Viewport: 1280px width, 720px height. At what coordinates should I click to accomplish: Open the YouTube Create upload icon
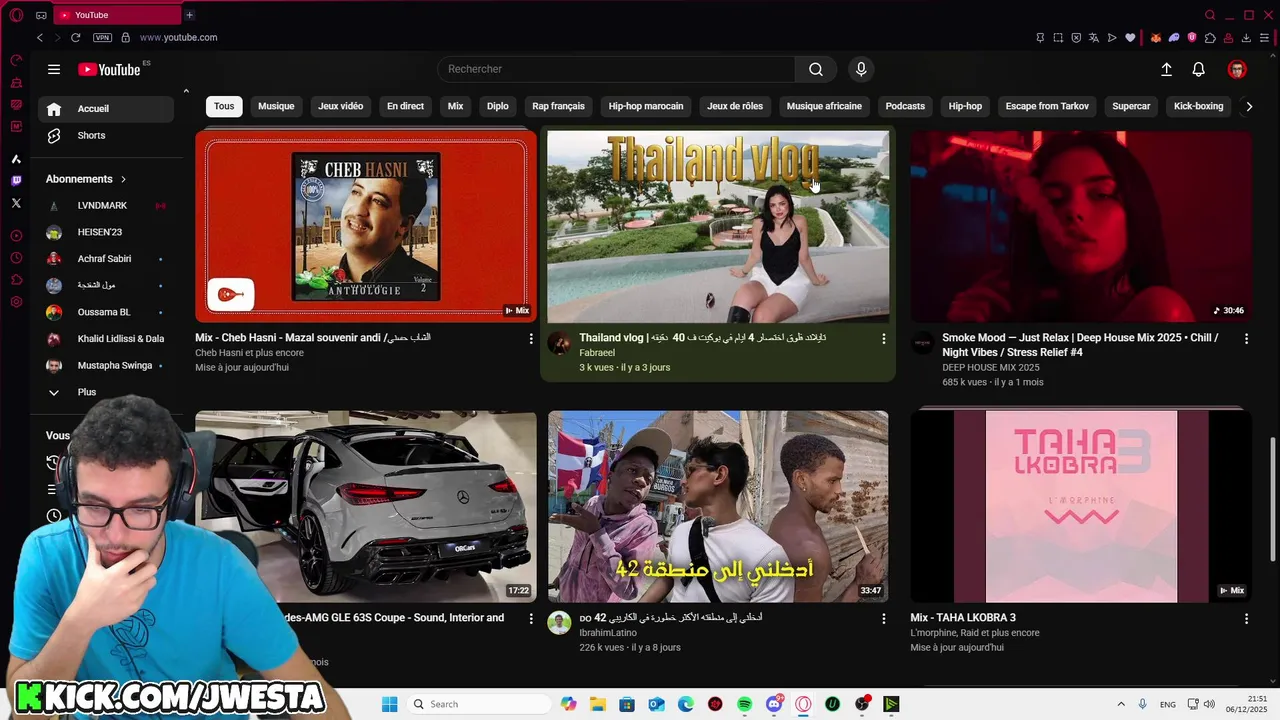[1166, 69]
